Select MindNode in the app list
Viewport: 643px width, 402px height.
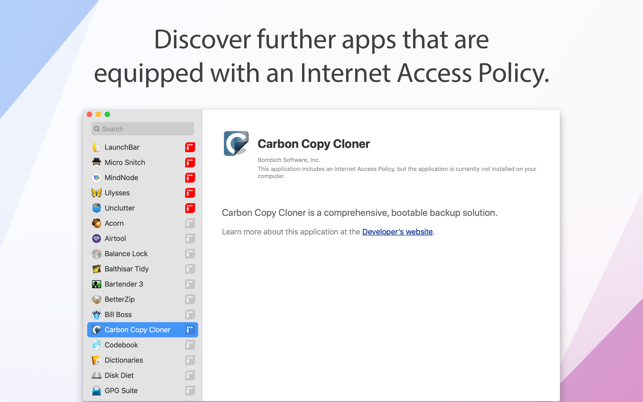coord(142,178)
